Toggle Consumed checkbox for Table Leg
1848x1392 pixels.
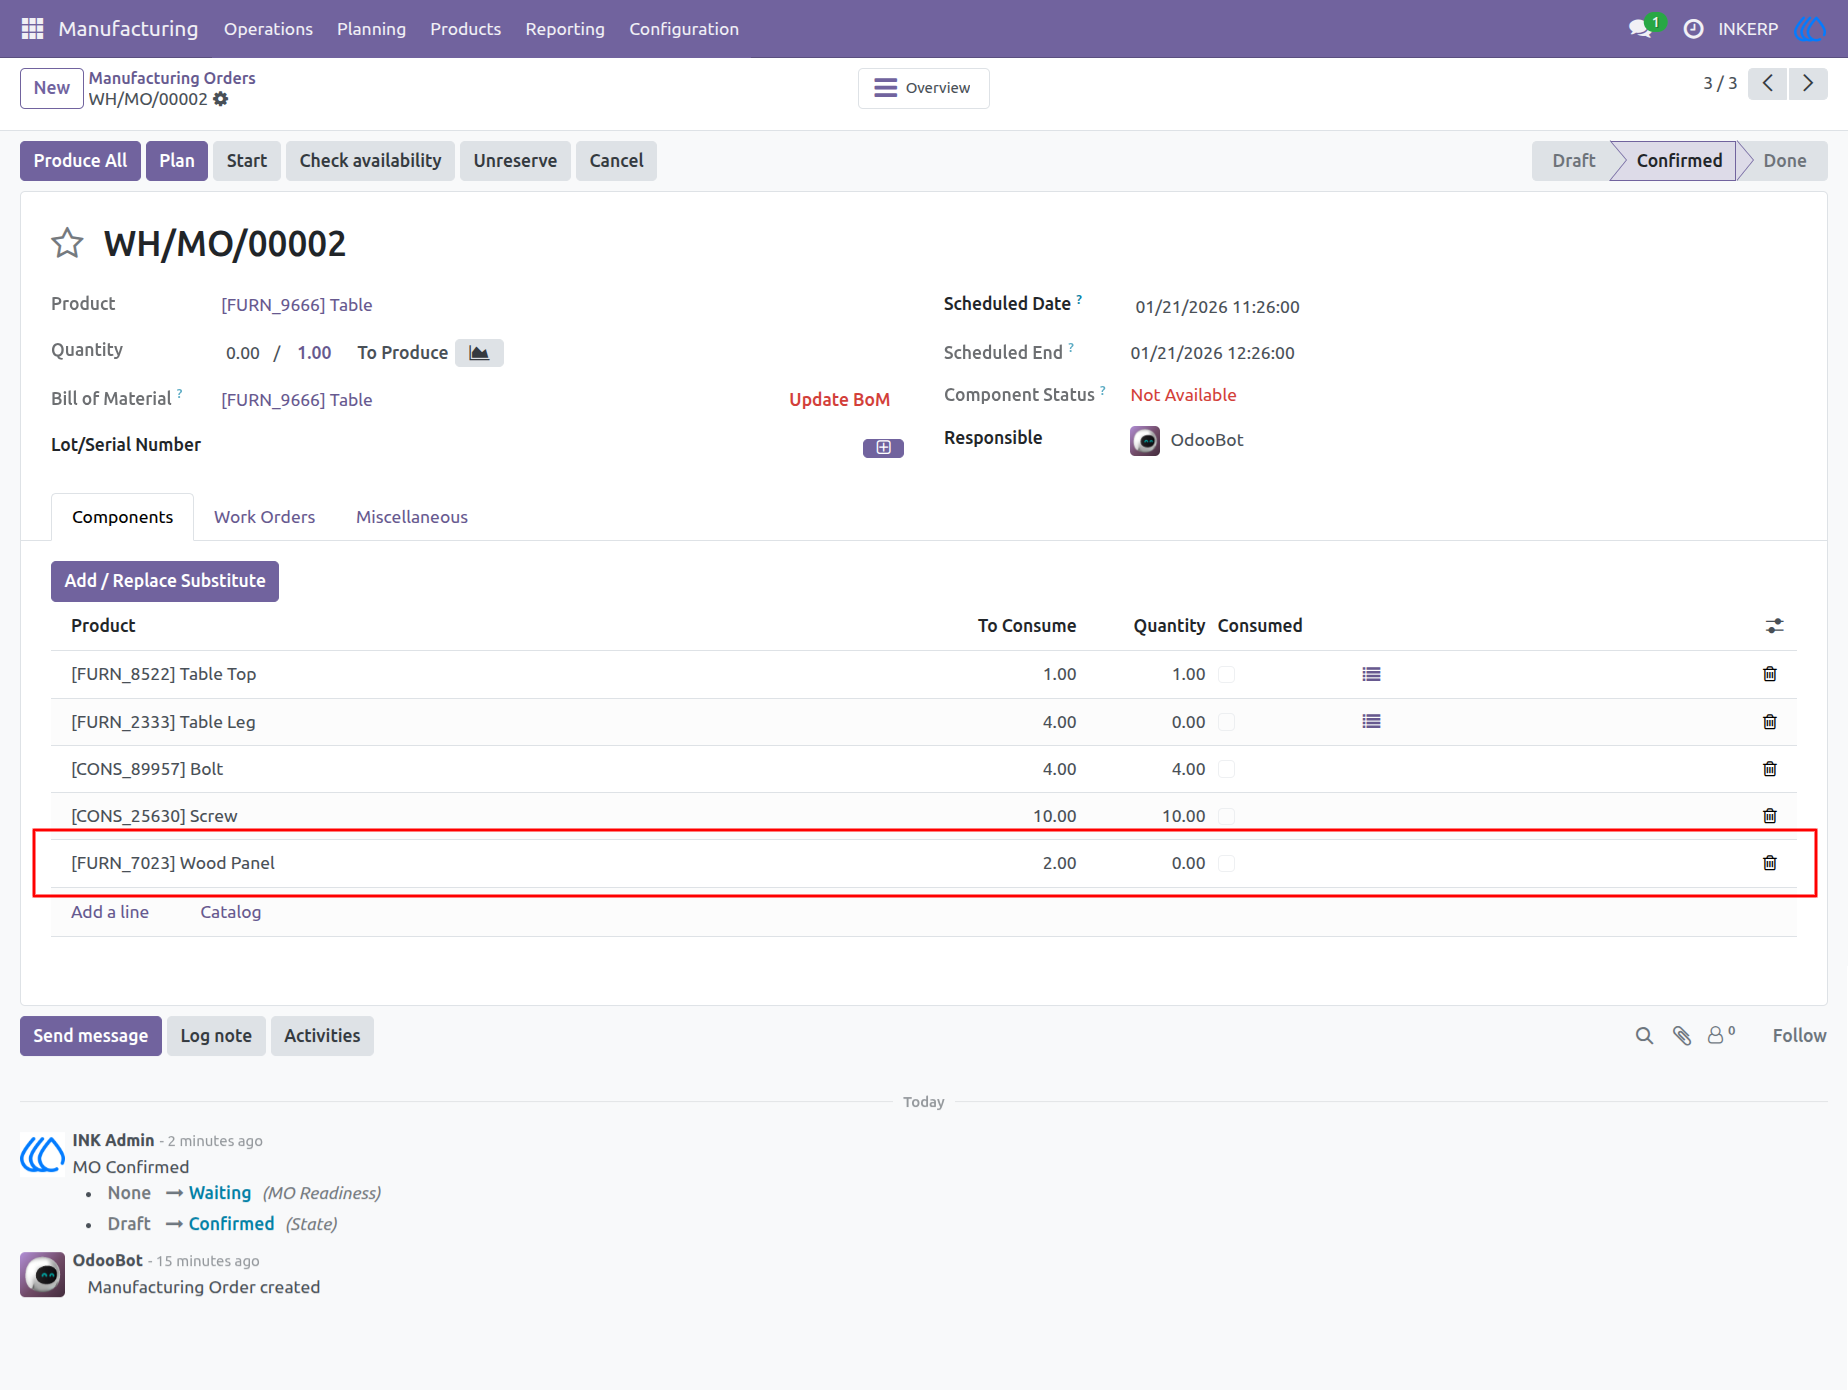1226,722
